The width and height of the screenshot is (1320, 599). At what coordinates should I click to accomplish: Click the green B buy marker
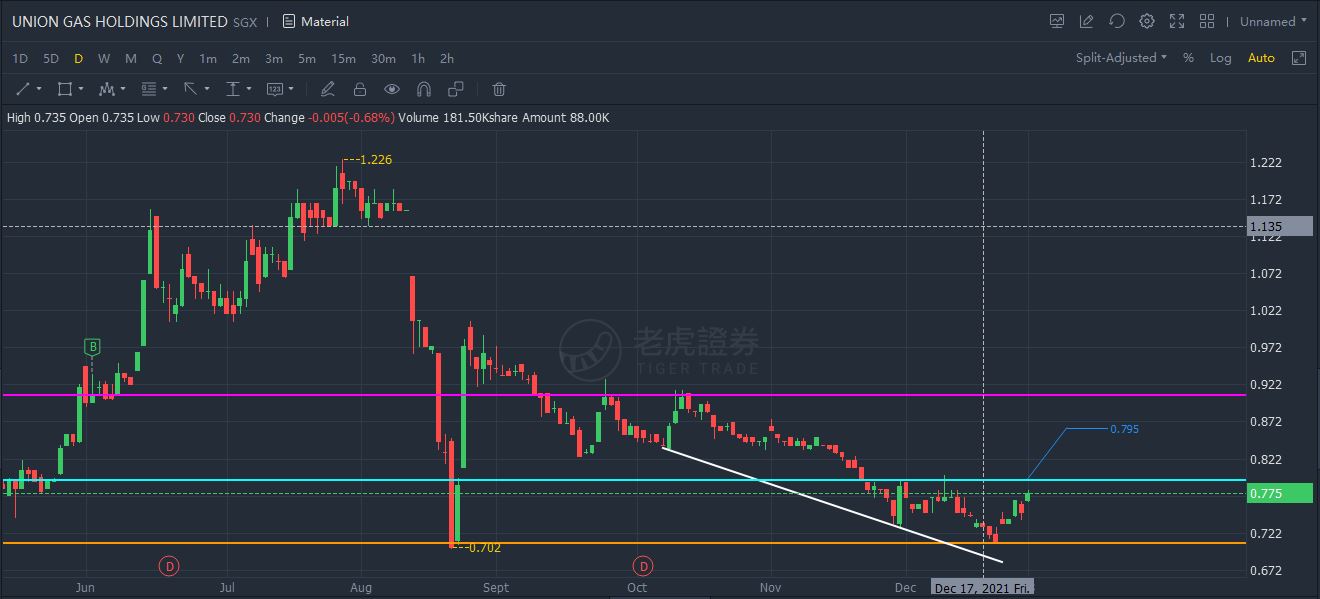tap(92, 347)
